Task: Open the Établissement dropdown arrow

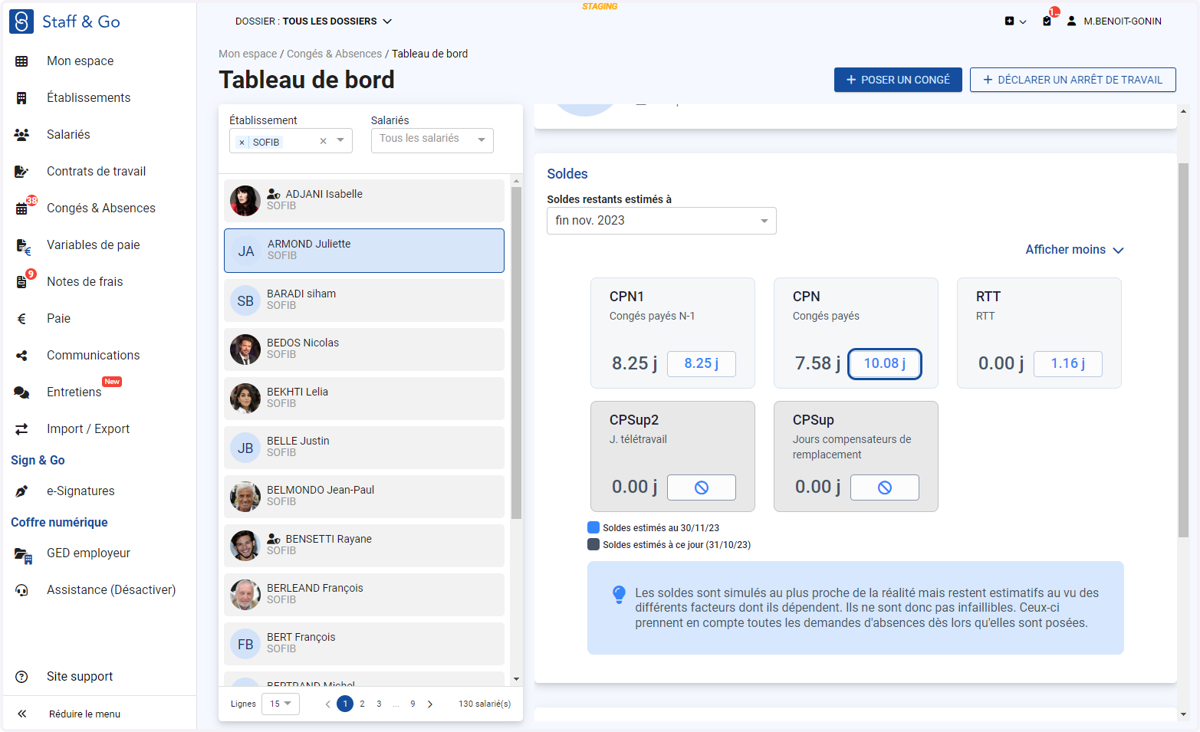Action: [341, 141]
